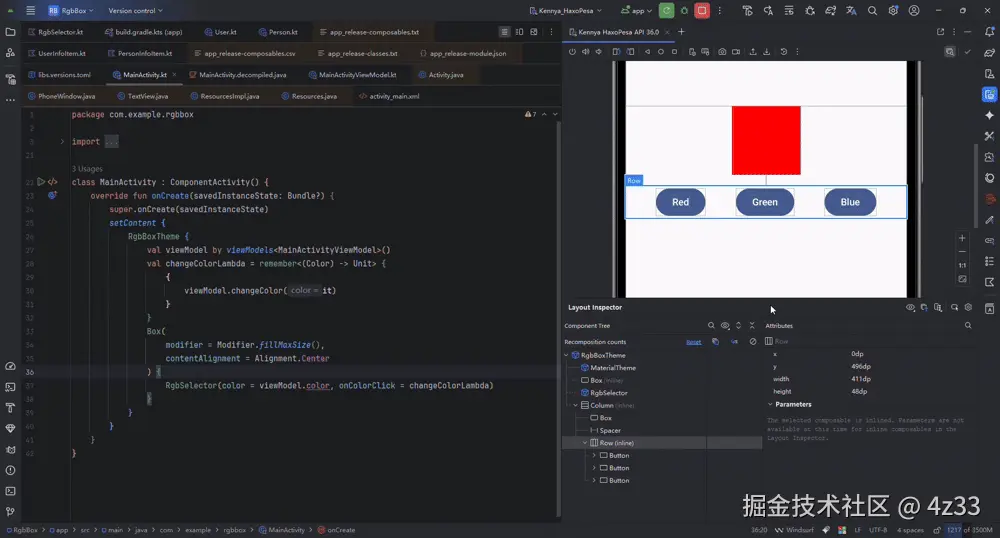Click the emulator Home circle button
This screenshot has width=1000, height=538.
point(661,52)
